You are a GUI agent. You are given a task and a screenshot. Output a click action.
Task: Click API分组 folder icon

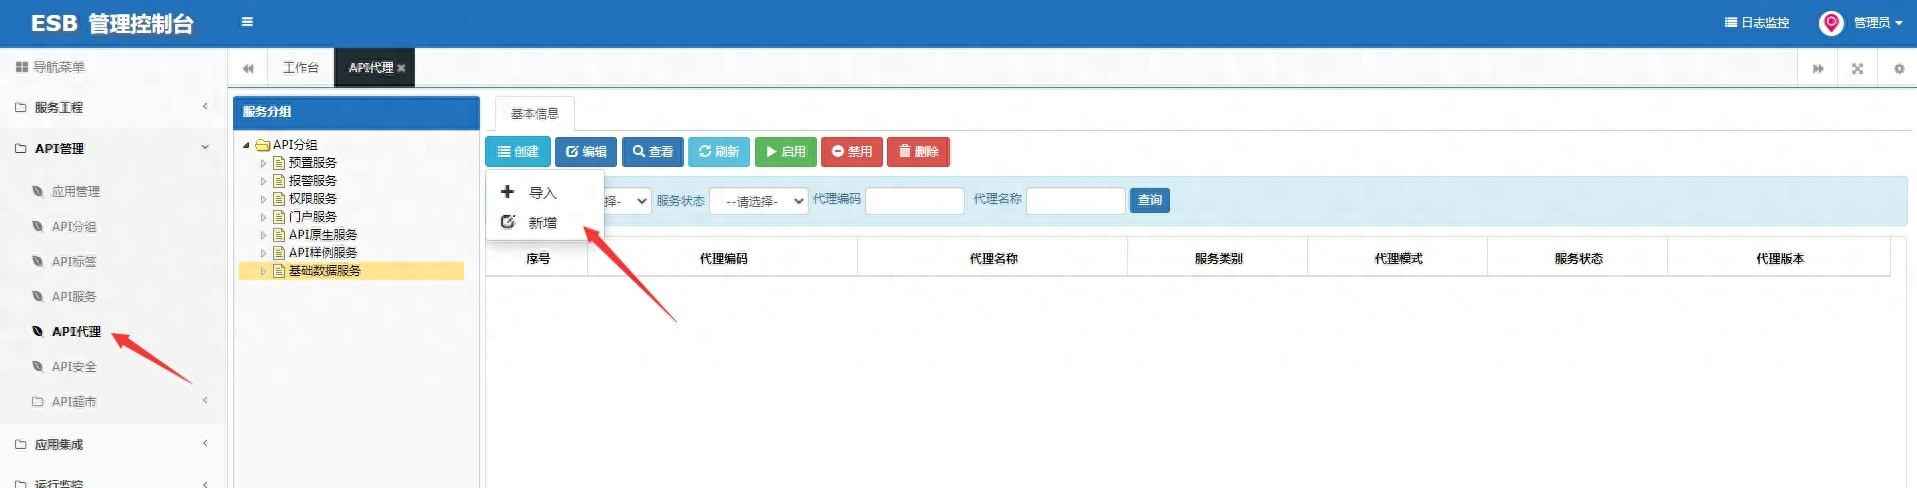(x=263, y=145)
